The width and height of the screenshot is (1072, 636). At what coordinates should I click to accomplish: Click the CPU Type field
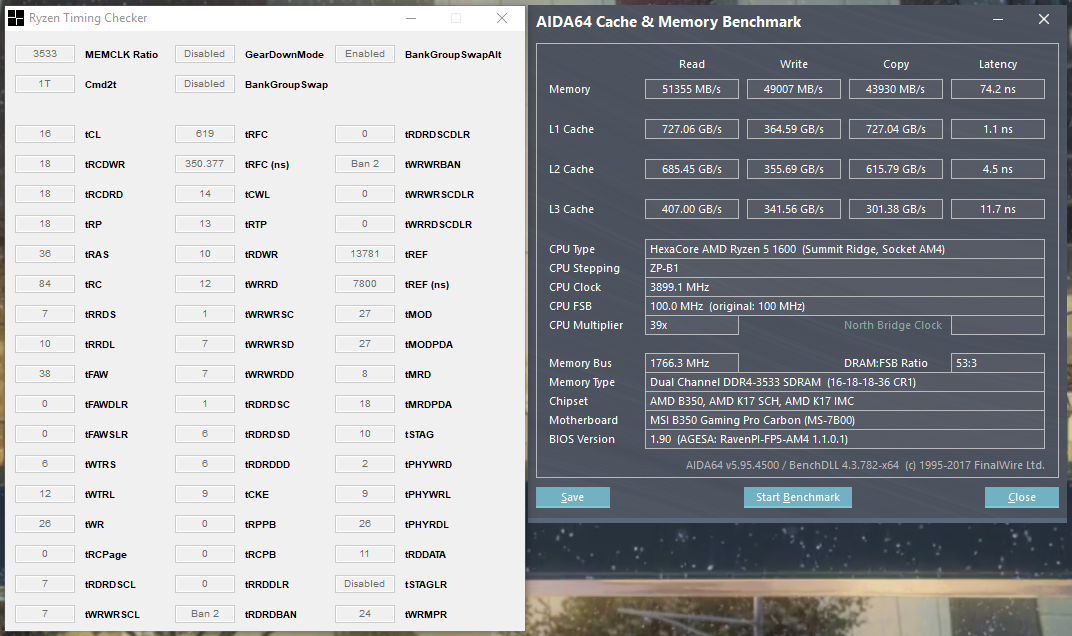844,249
